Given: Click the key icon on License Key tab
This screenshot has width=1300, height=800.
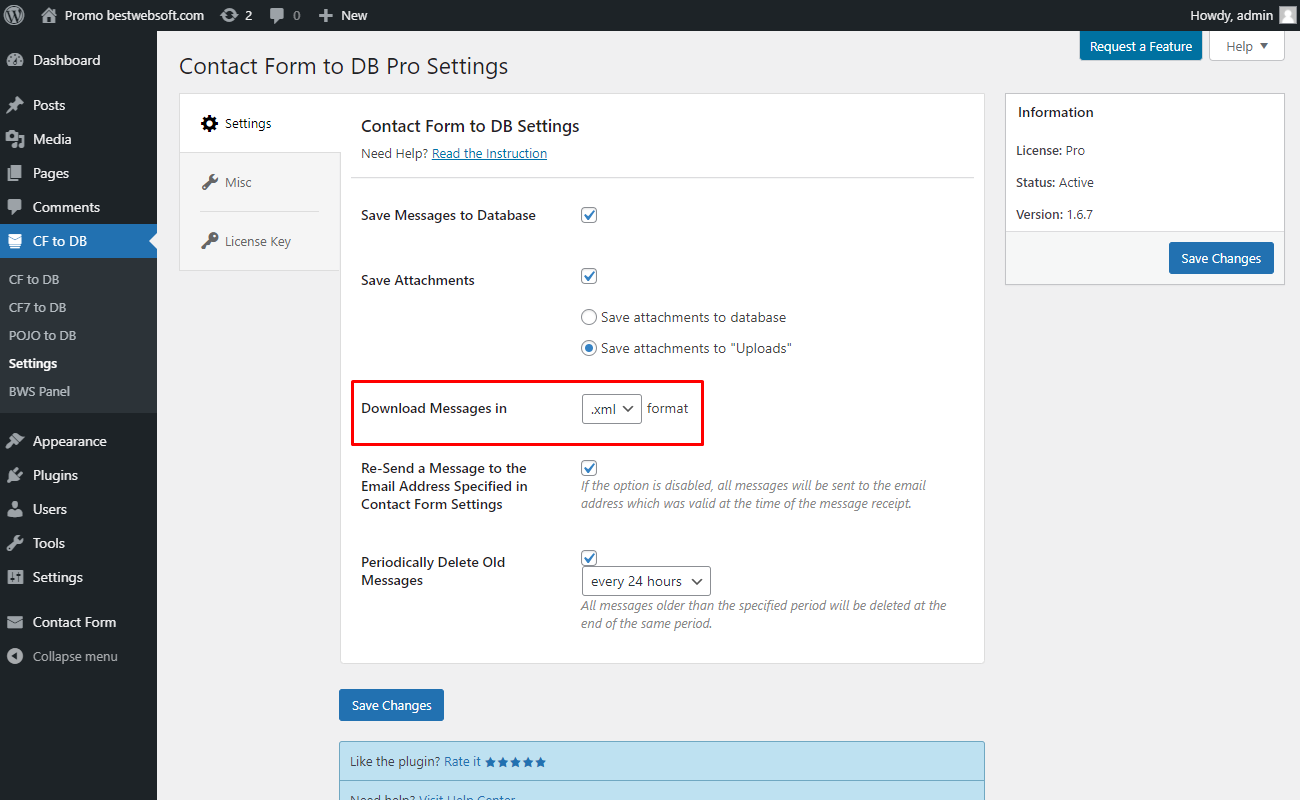Looking at the screenshot, I should coord(209,240).
